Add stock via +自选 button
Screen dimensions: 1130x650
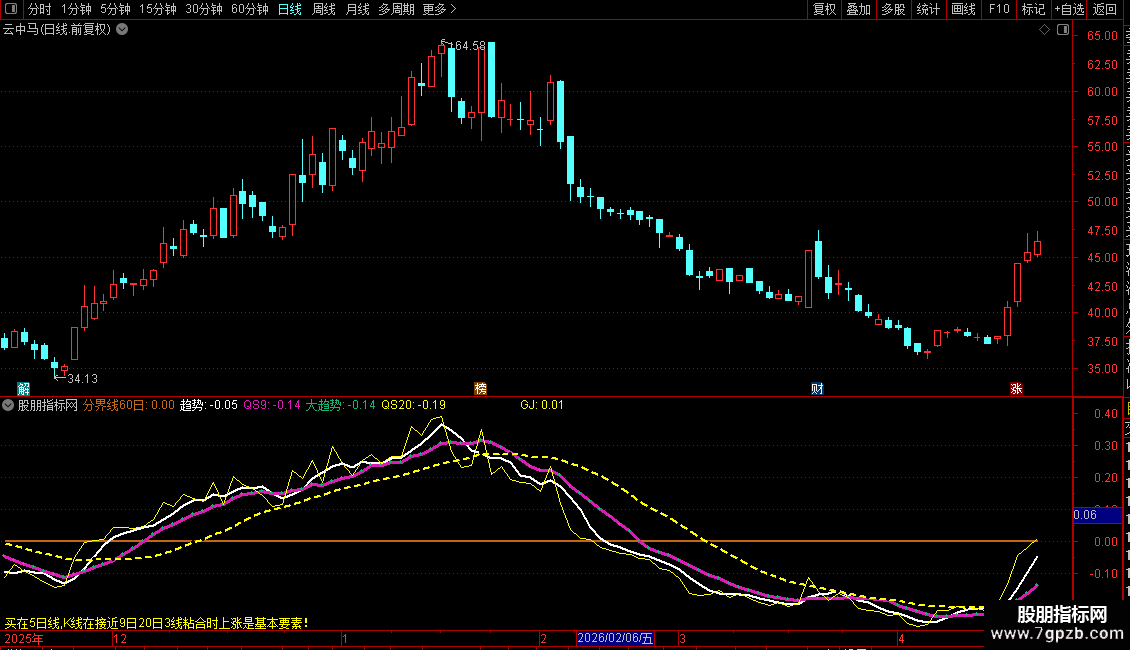(x=1069, y=9)
